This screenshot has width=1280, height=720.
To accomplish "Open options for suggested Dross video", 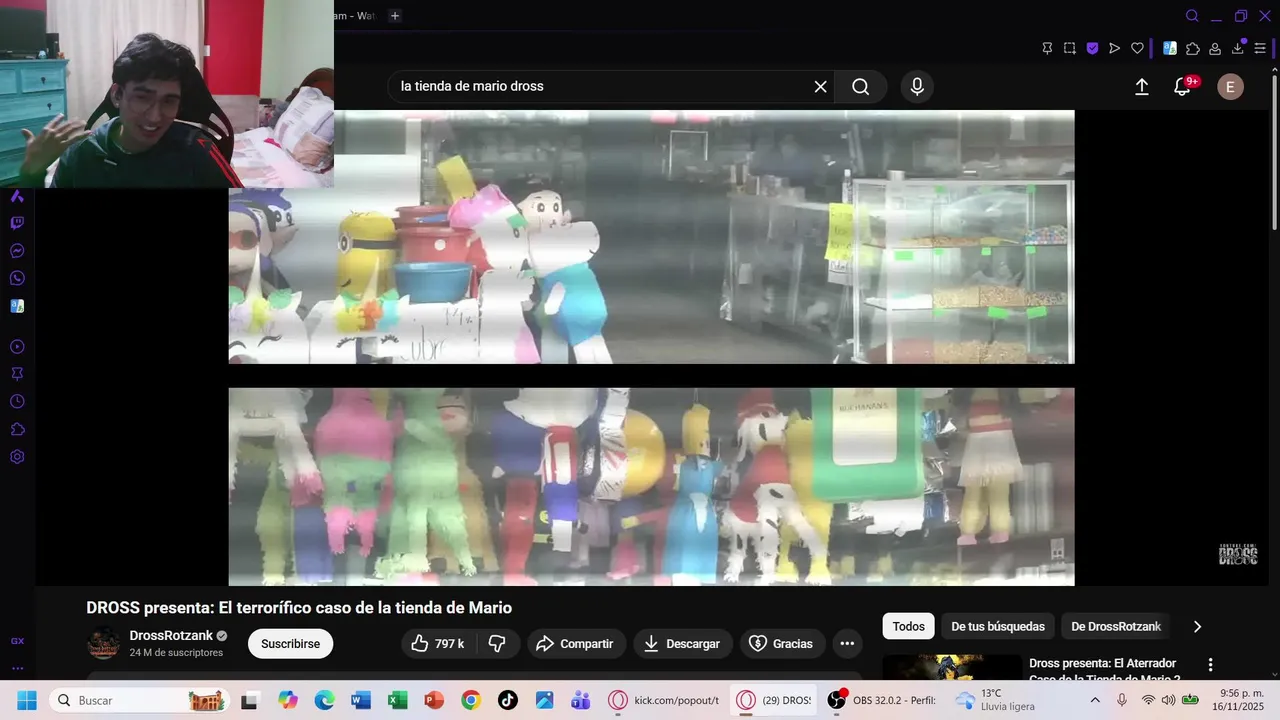I will coord(1210,665).
